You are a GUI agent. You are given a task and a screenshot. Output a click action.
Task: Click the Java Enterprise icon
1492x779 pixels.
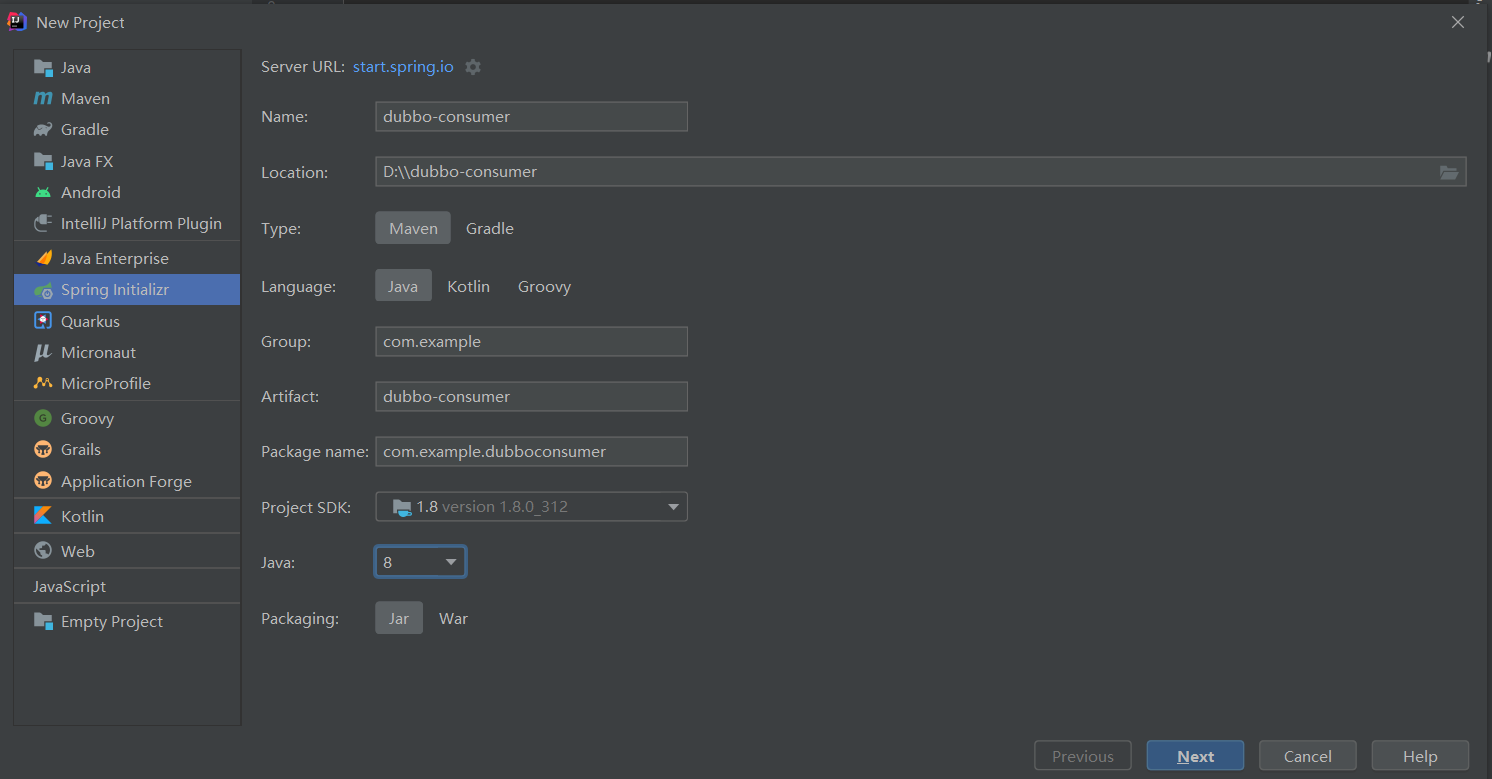(43, 258)
